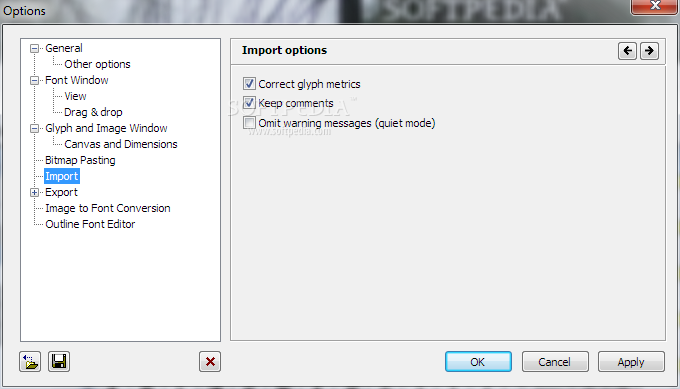Expand the Export tree node
680x389 pixels.
click(x=34, y=193)
